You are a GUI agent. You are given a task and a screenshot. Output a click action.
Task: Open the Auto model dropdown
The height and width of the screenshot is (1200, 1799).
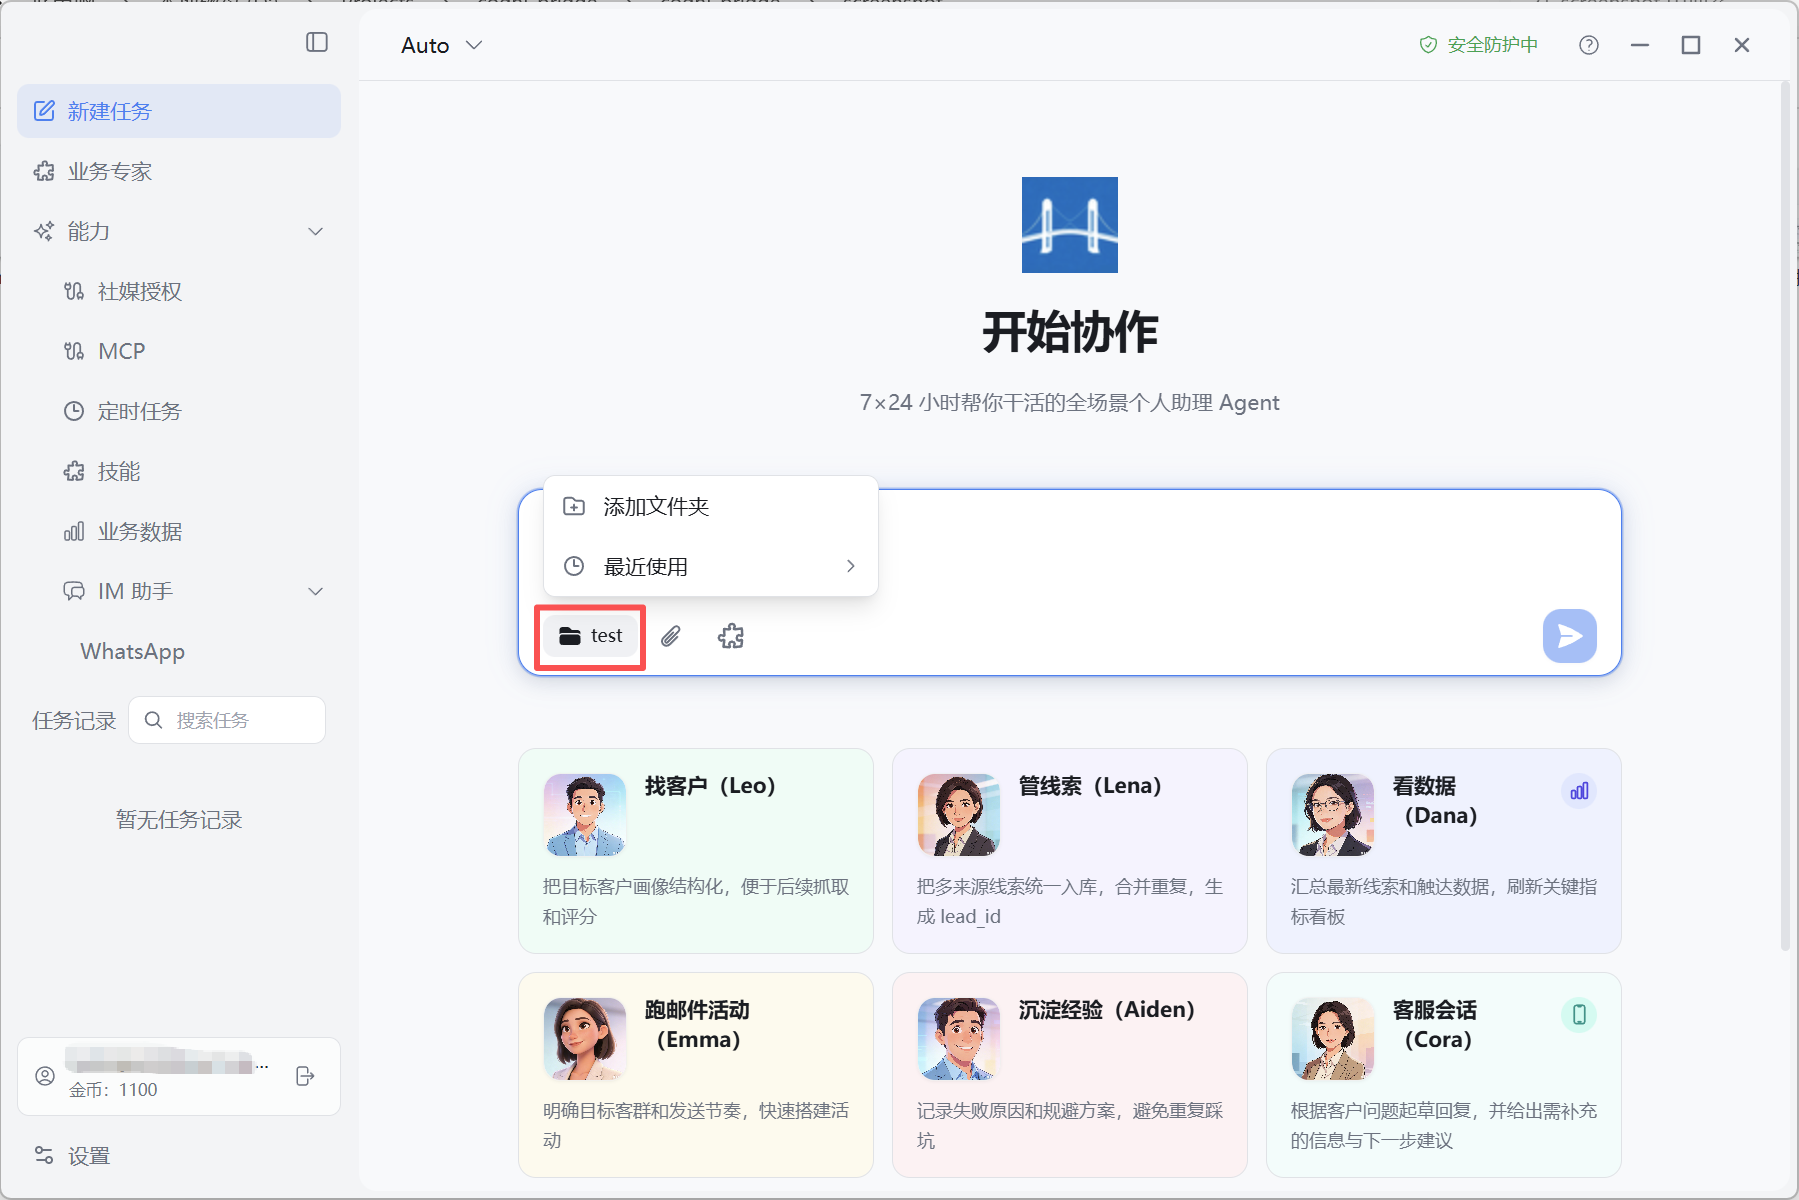click(442, 45)
